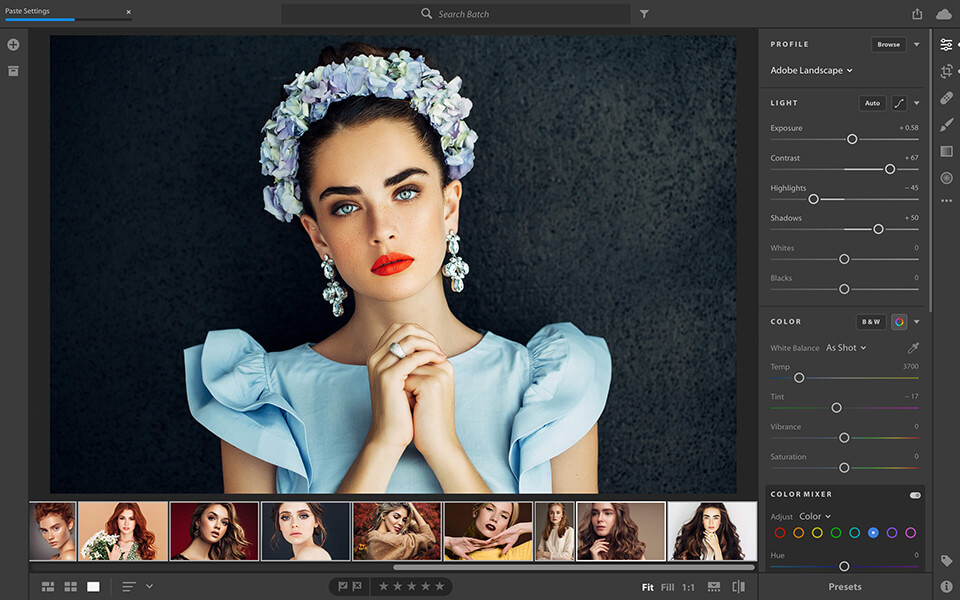Open the White Balance eyedropper

[913, 347]
